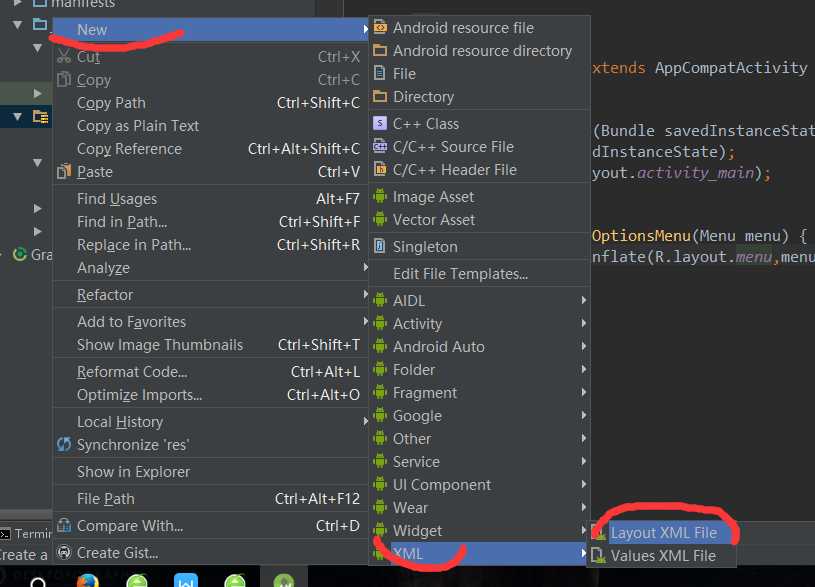Select Copy Path from context menu
The height and width of the screenshot is (587, 815).
click(211, 103)
